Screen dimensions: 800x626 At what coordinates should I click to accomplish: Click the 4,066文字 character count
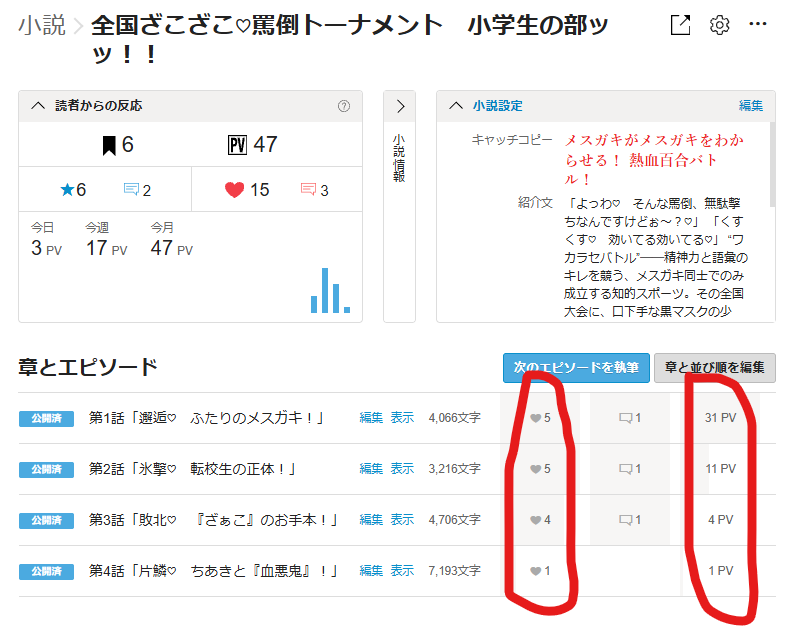(455, 418)
